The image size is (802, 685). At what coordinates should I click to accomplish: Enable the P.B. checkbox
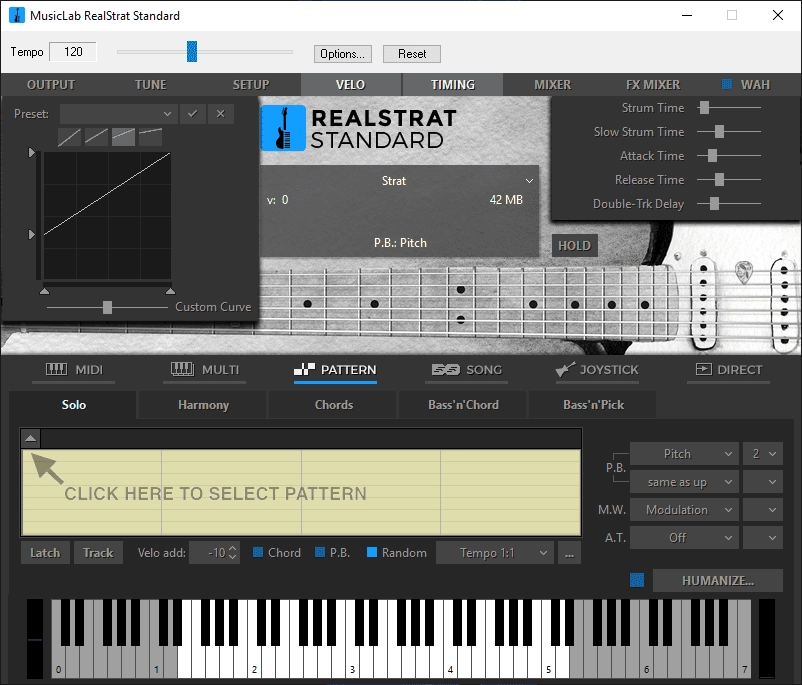(x=320, y=553)
